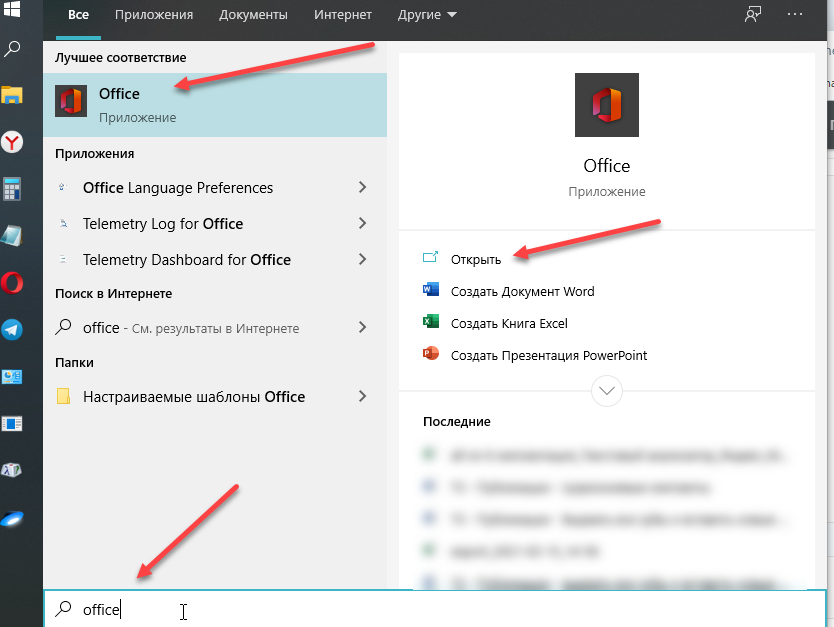Open the taskbar search magnifier icon
The height and width of the screenshot is (627, 834).
12,49
